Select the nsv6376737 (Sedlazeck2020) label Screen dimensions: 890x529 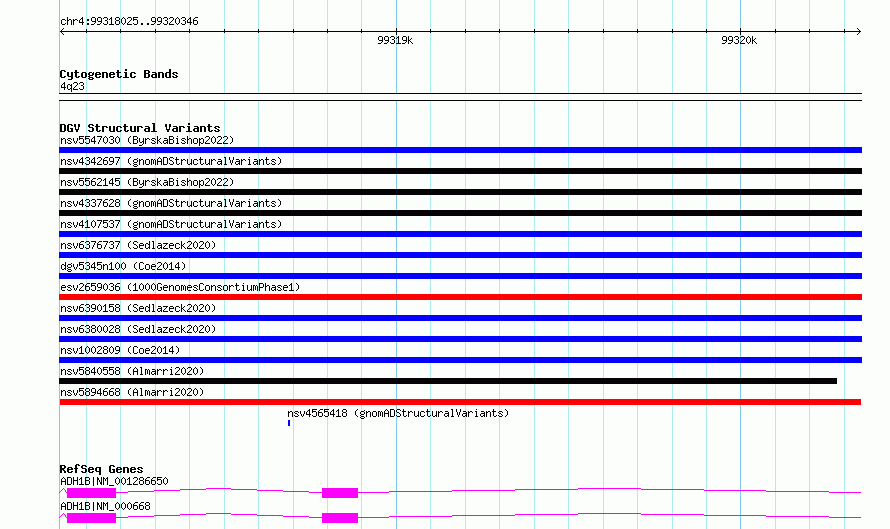point(138,245)
